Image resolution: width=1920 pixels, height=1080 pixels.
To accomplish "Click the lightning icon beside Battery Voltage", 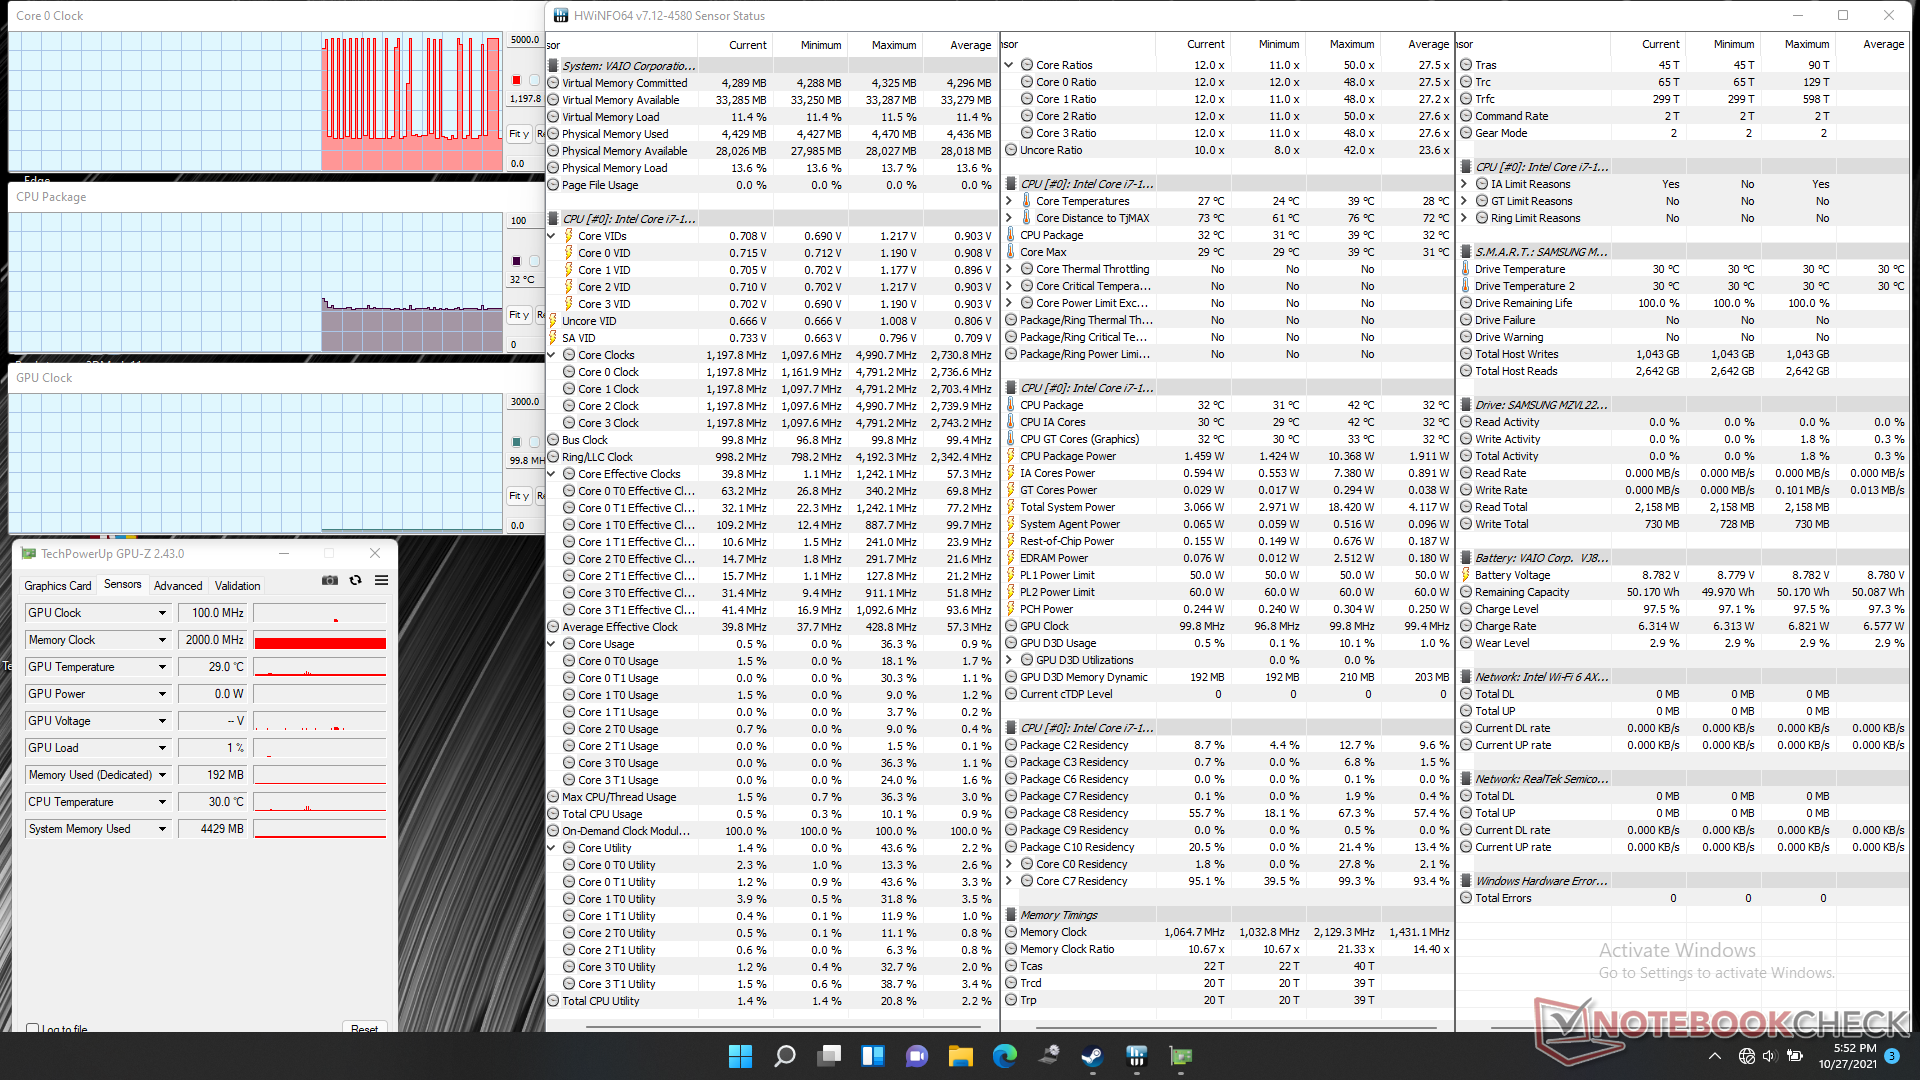I will (1466, 575).
